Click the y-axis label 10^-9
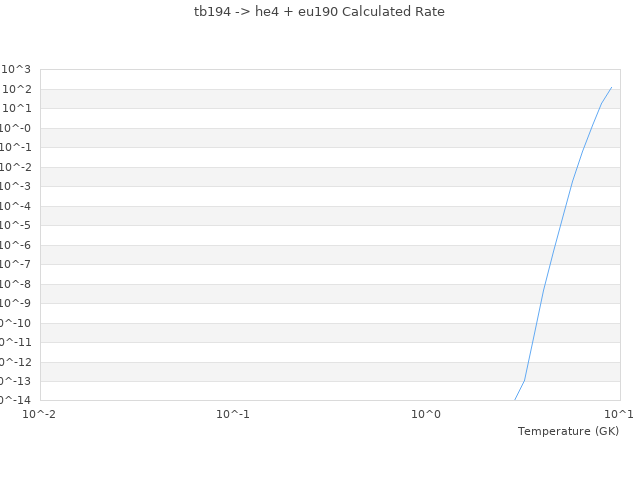Image resolution: width=640 pixels, height=480 pixels. (15, 303)
